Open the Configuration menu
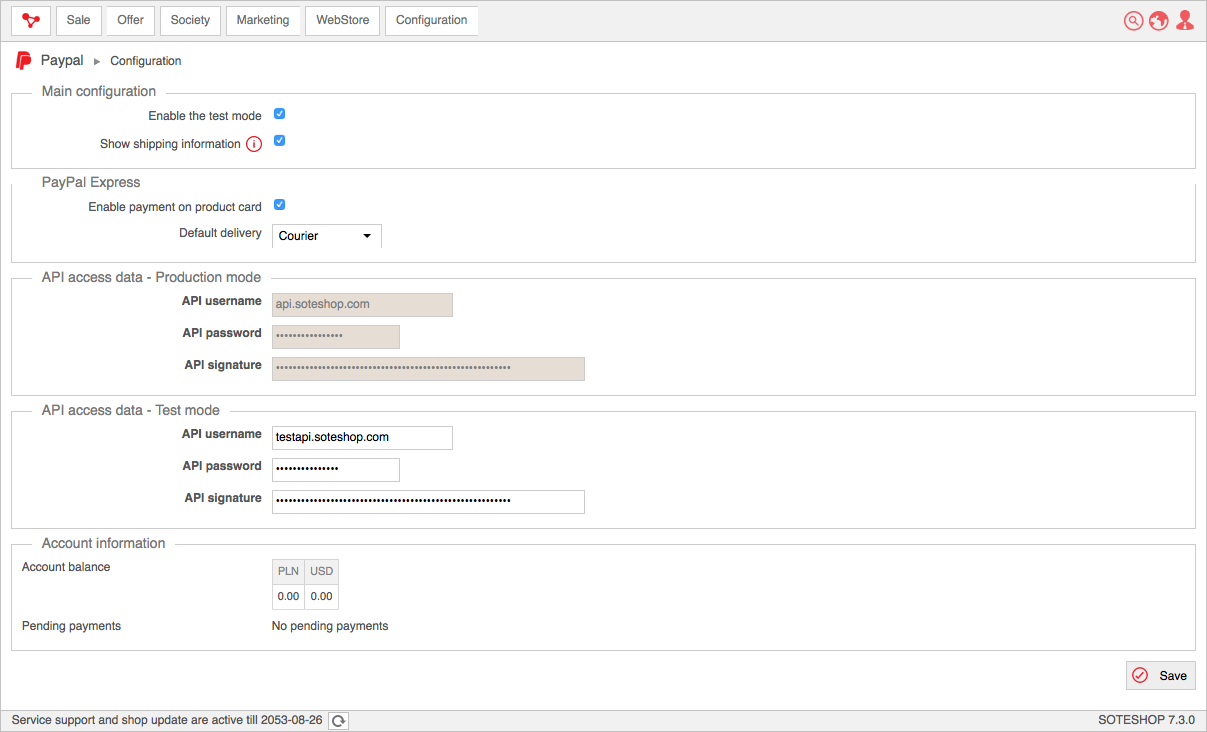Screen dimensions: 1207x732 tap(432, 20)
